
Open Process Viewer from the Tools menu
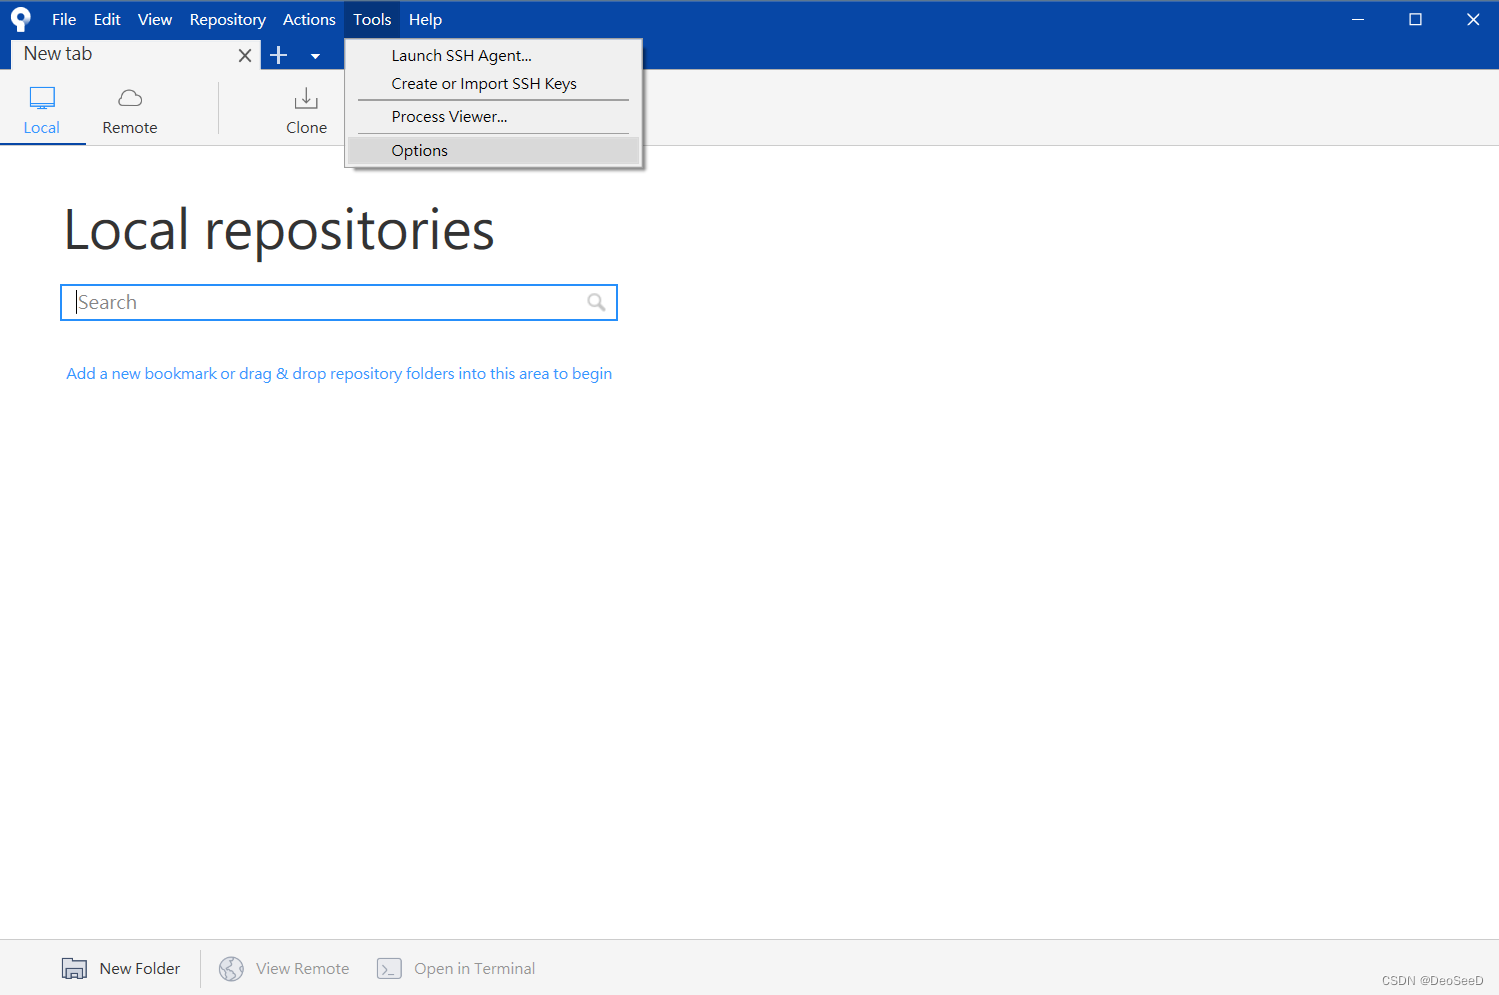click(448, 116)
